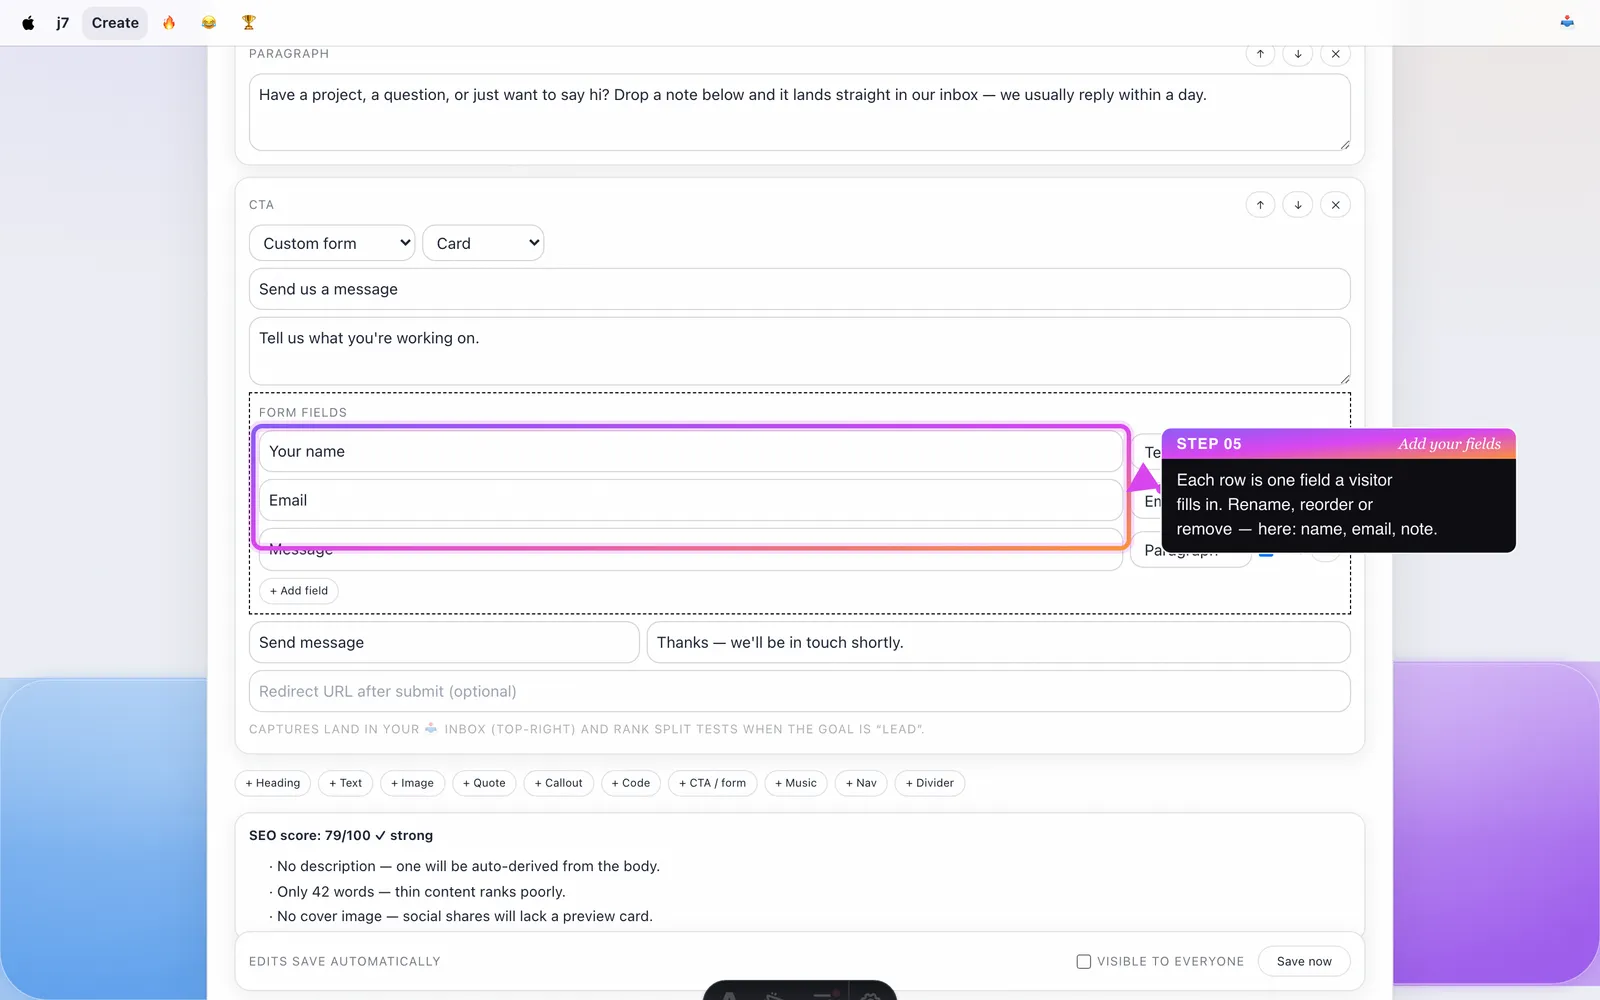Click the 'Add your fields' tooltip title
Image resolution: width=1600 pixels, height=1000 pixels.
click(x=1449, y=443)
